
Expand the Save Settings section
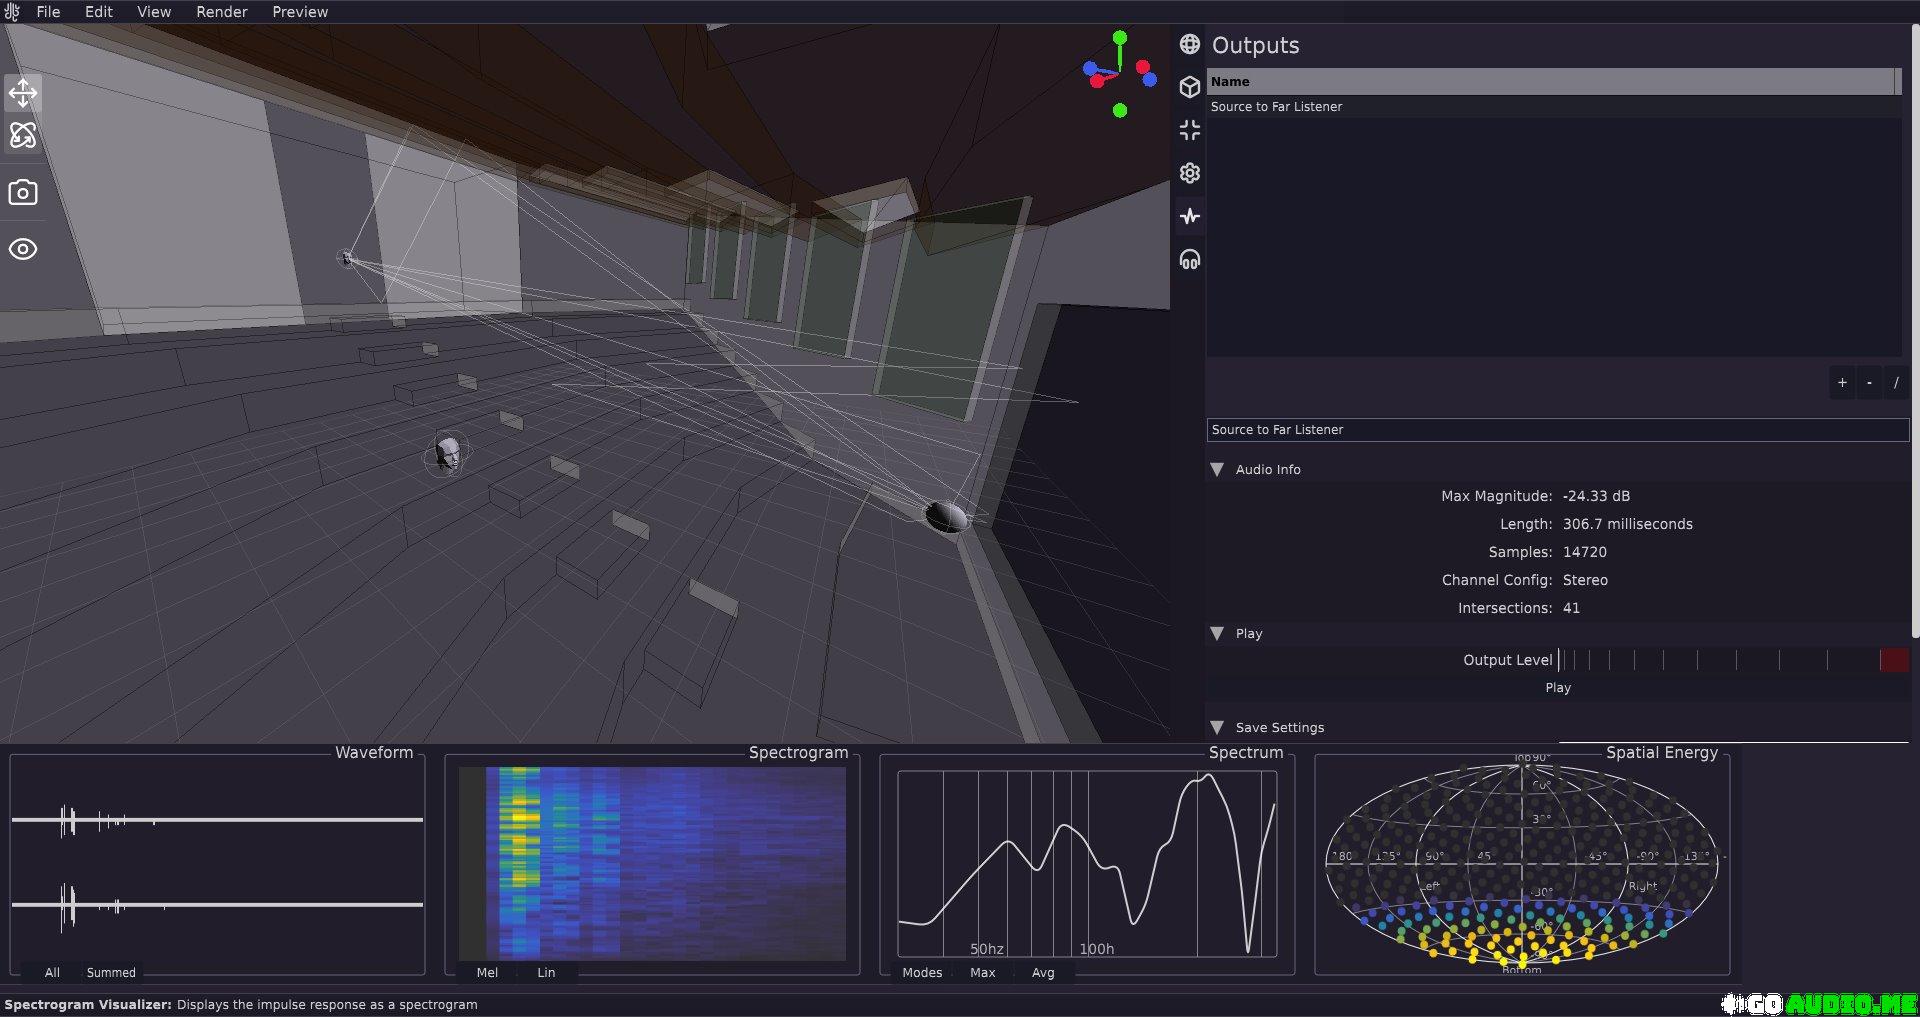pyautogui.click(x=1217, y=727)
